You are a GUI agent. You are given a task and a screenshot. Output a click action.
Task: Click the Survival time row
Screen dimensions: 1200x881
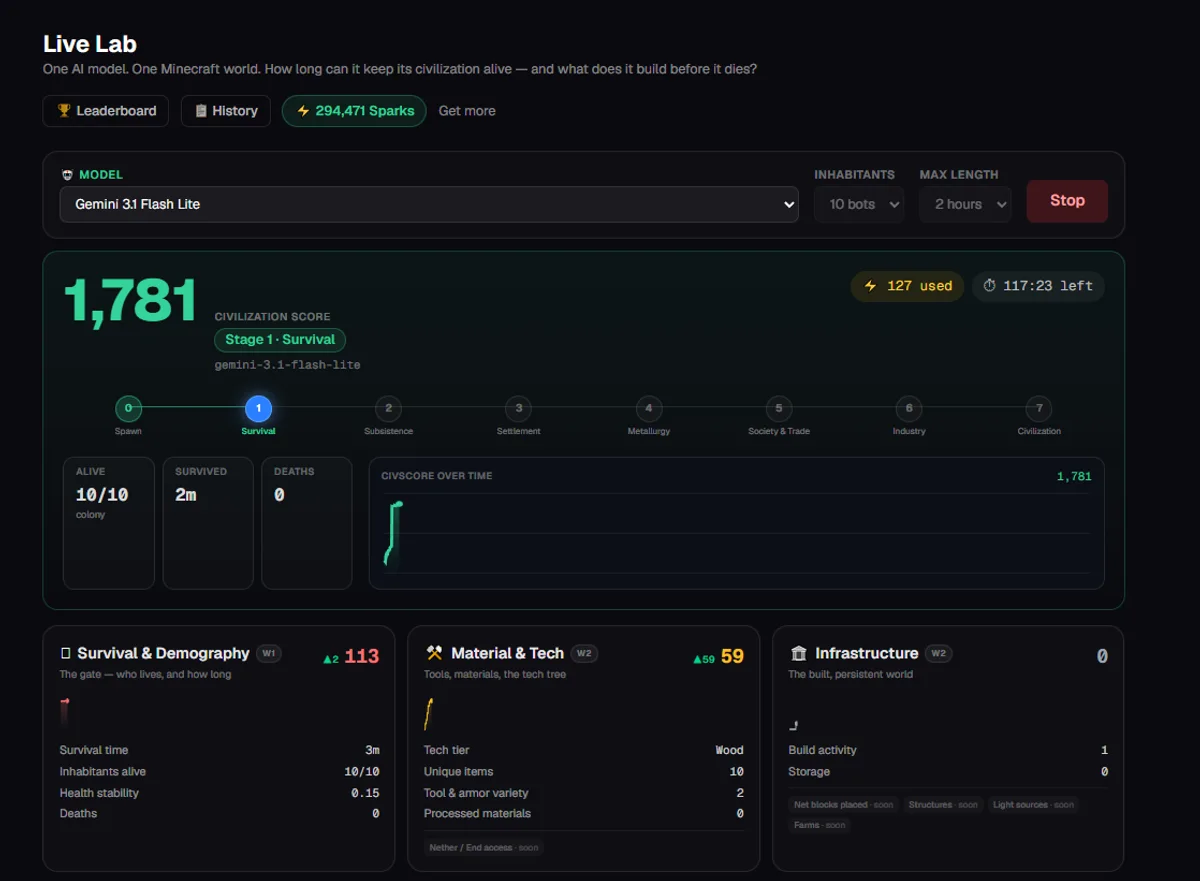point(219,750)
